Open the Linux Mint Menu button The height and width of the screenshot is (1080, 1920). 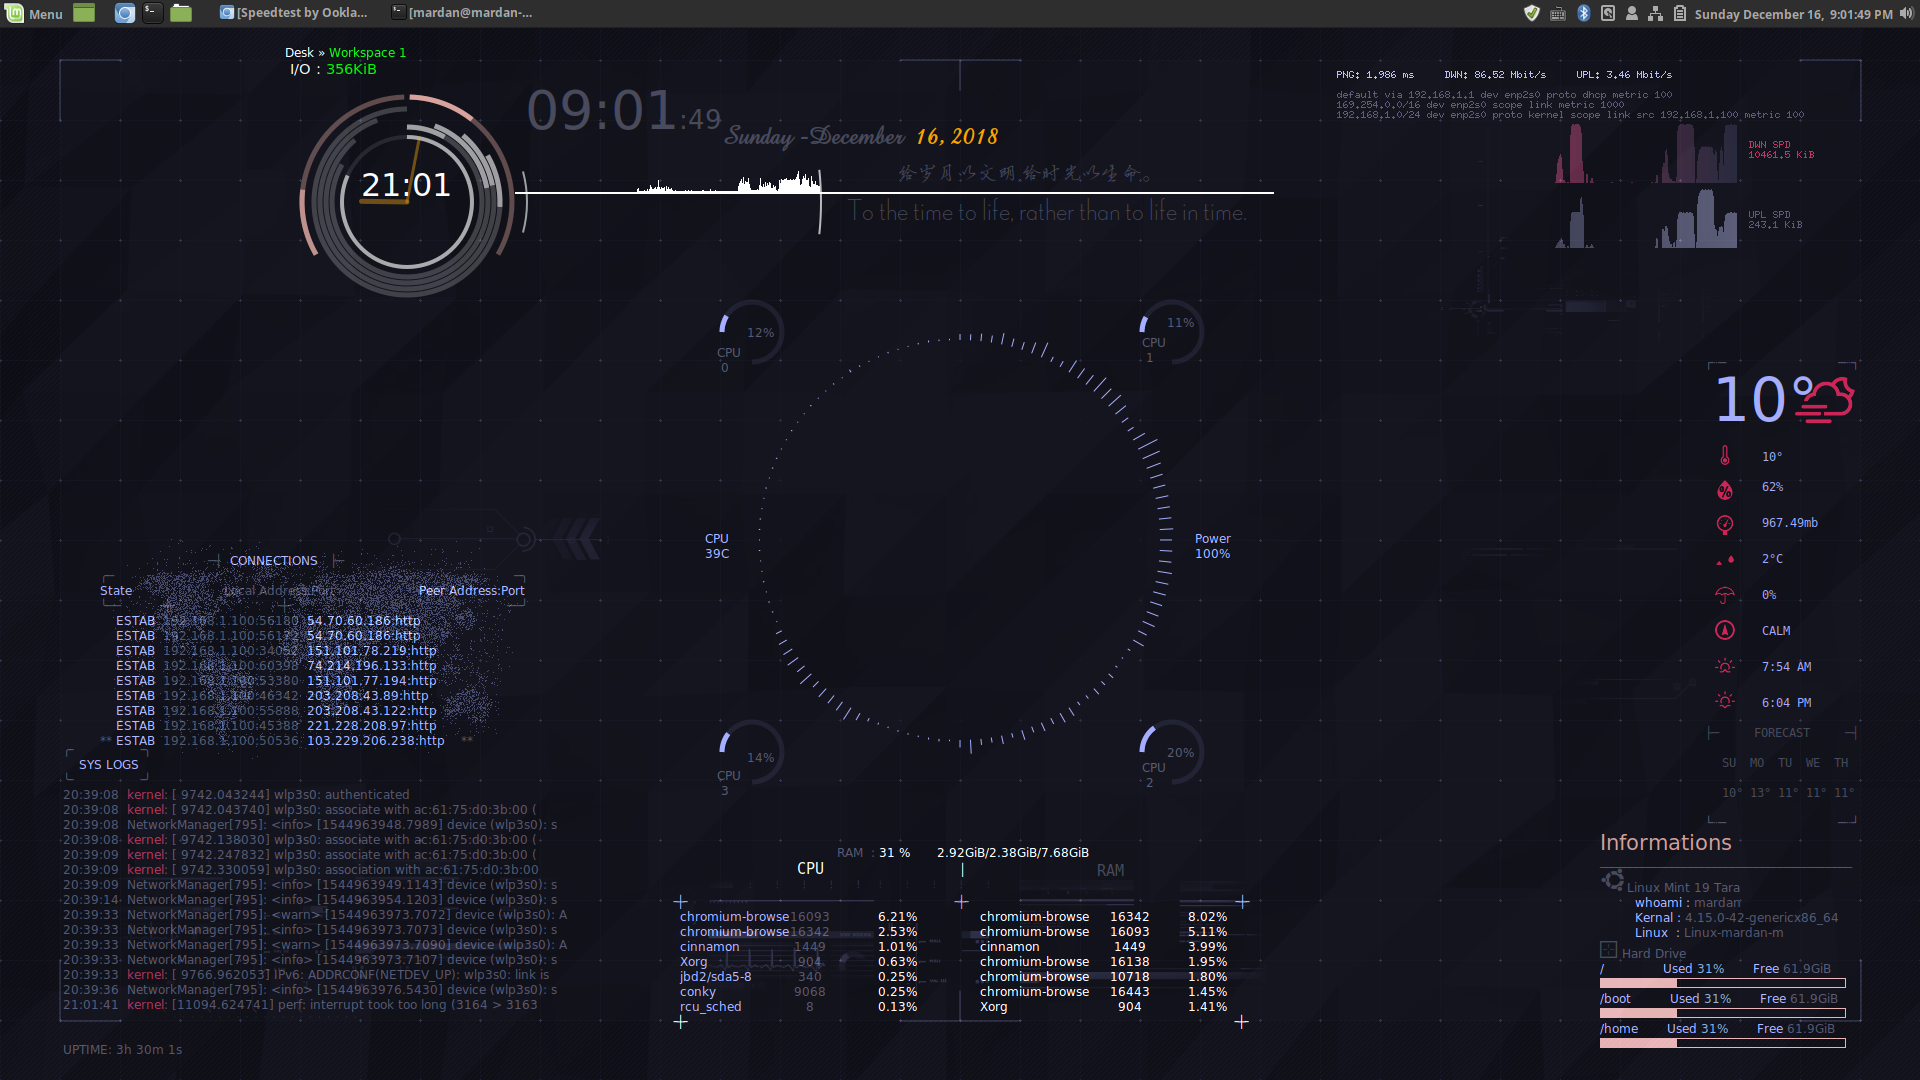point(33,13)
